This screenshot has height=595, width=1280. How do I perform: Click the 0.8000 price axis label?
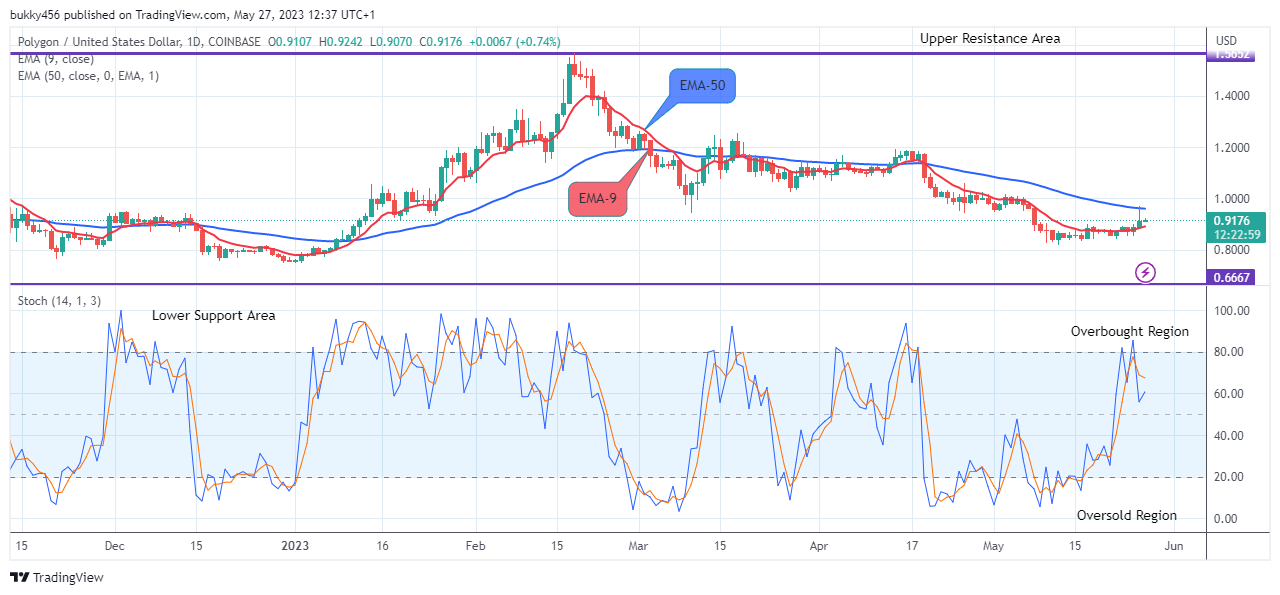[x=1233, y=250]
